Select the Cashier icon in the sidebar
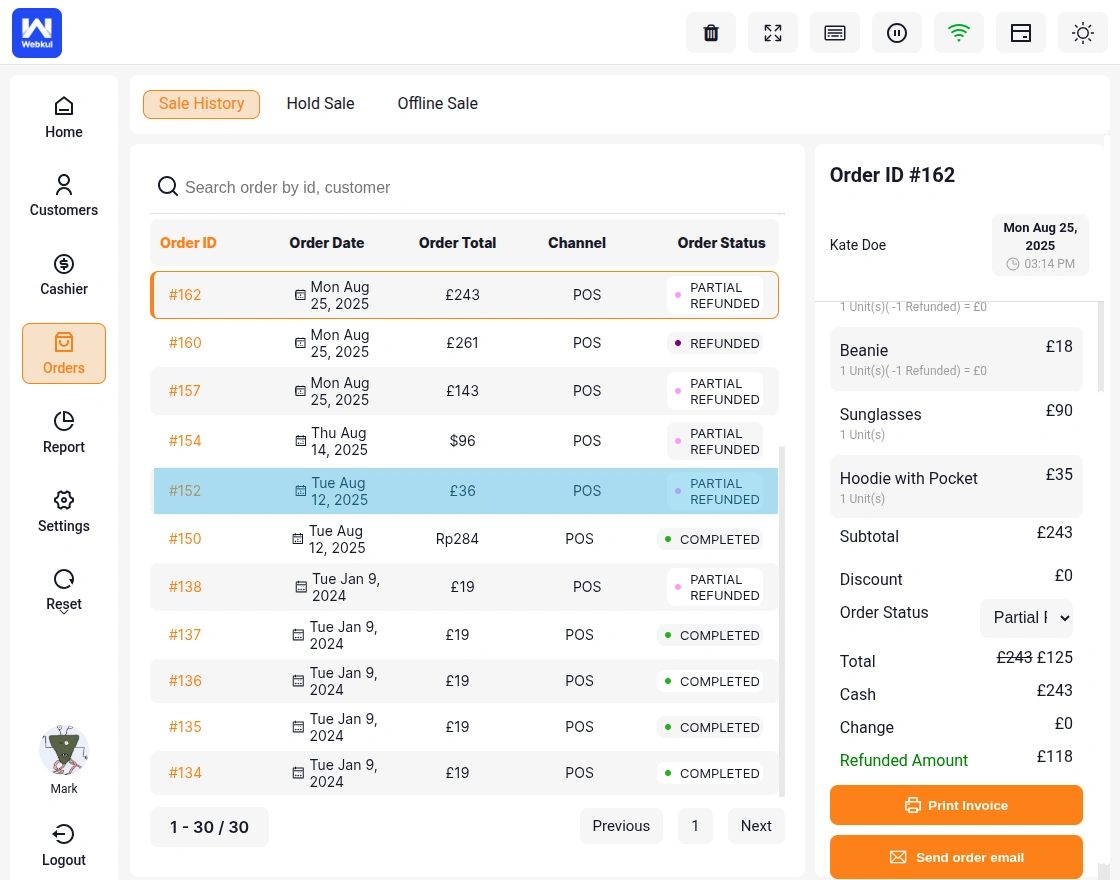The image size is (1120, 880). 63,274
